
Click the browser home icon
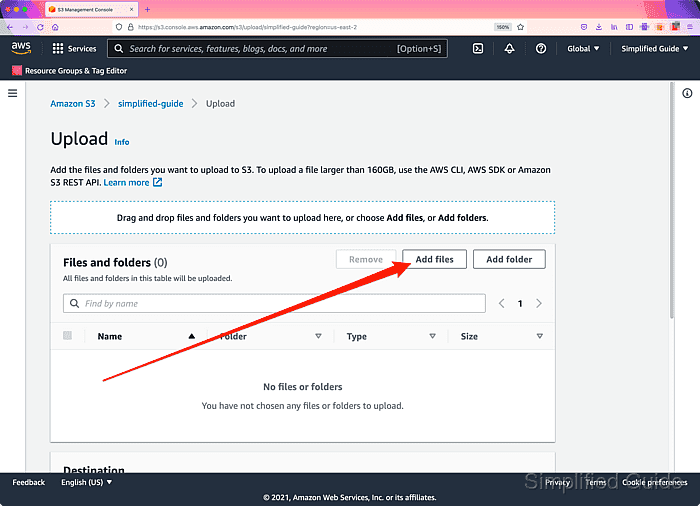(55, 27)
